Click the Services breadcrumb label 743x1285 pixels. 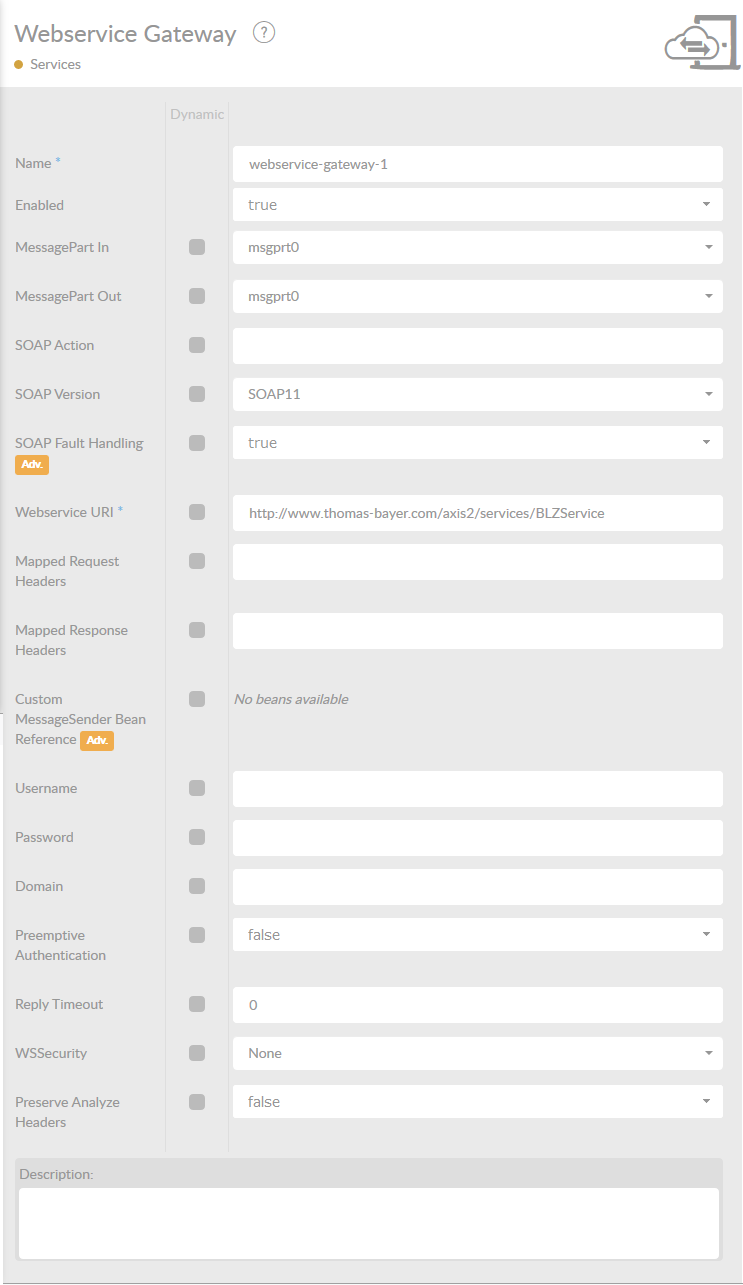click(x=55, y=64)
